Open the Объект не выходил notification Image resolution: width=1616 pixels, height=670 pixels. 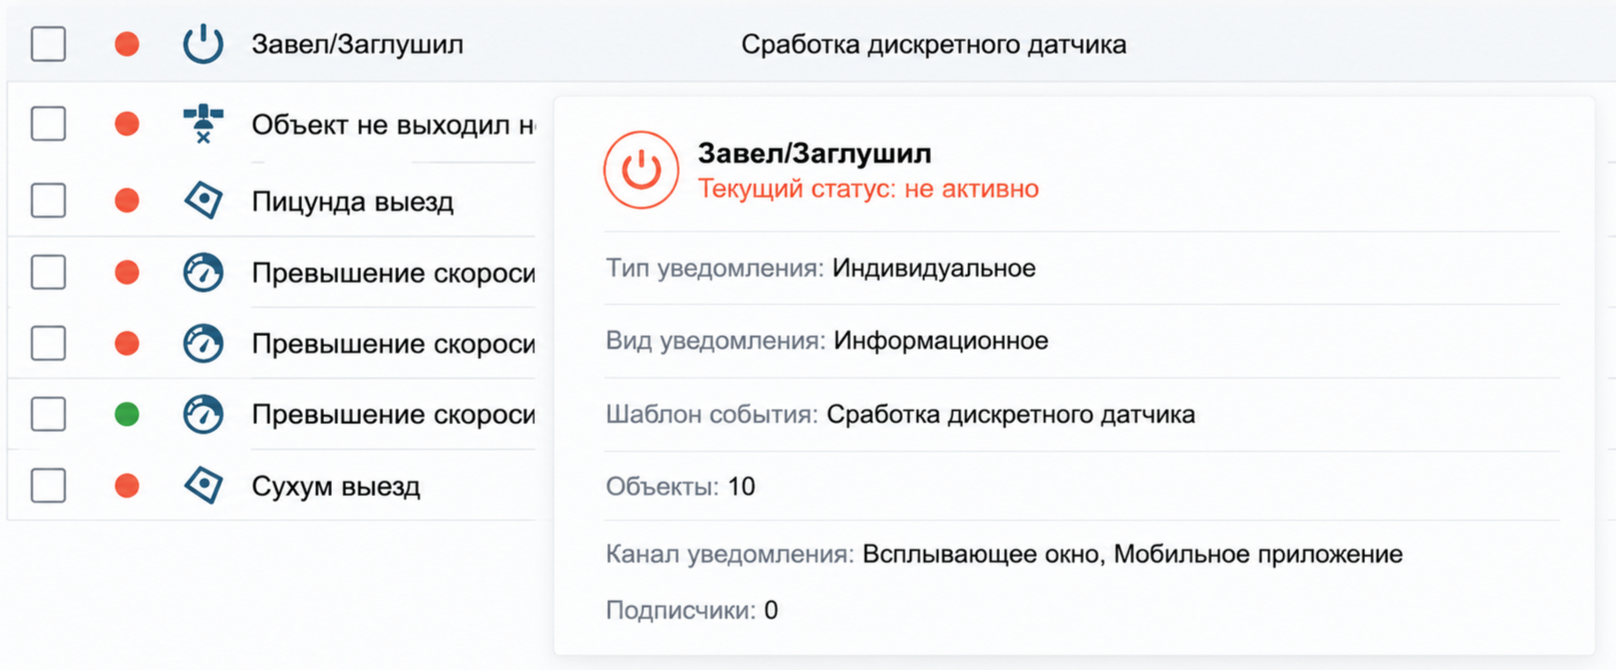coord(393,125)
